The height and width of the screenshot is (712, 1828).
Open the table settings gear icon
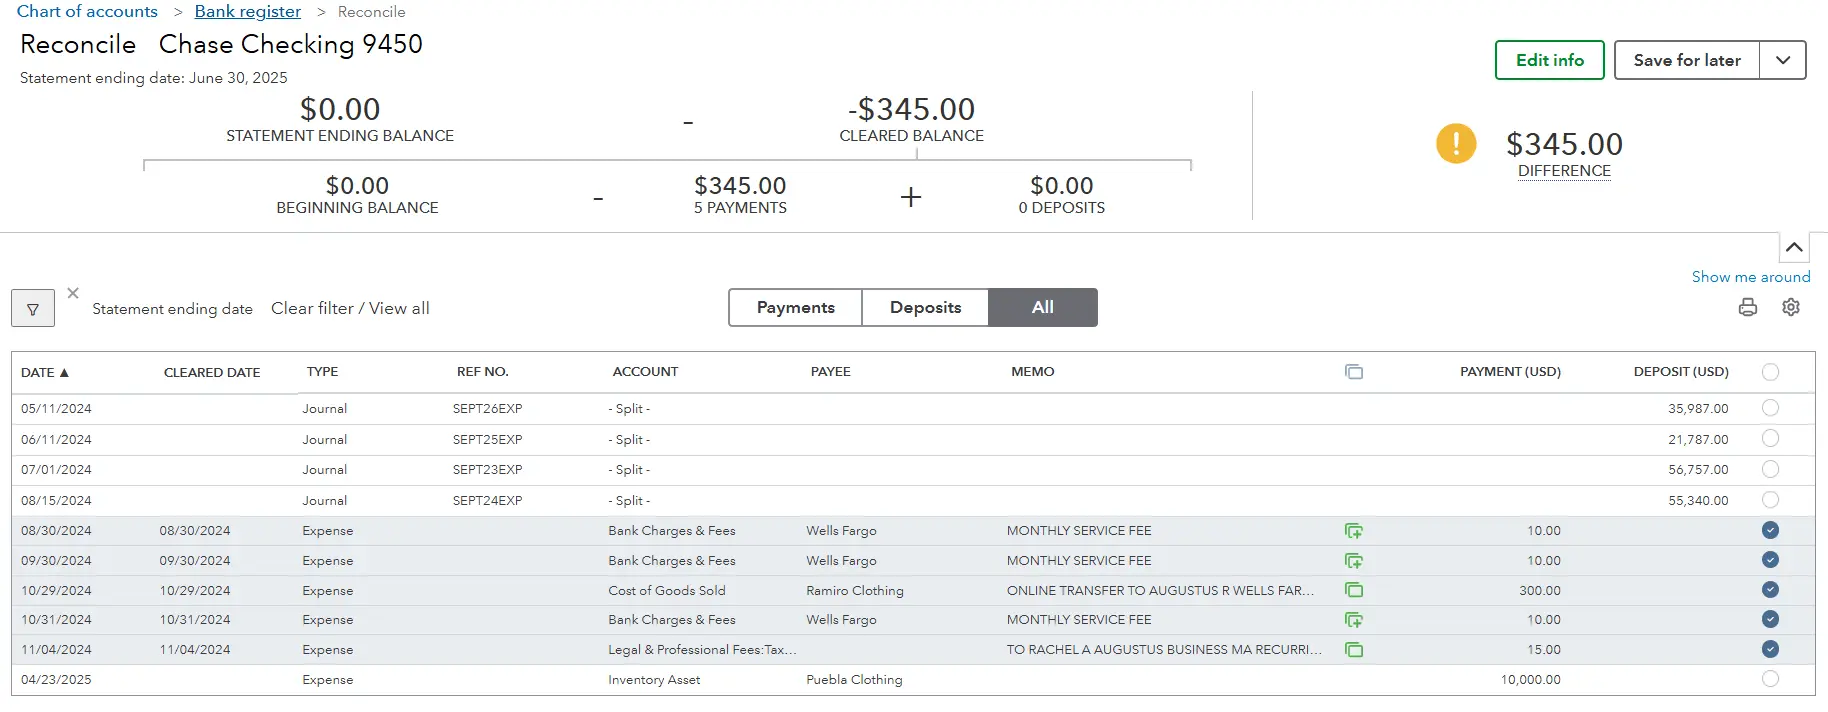pyautogui.click(x=1790, y=307)
